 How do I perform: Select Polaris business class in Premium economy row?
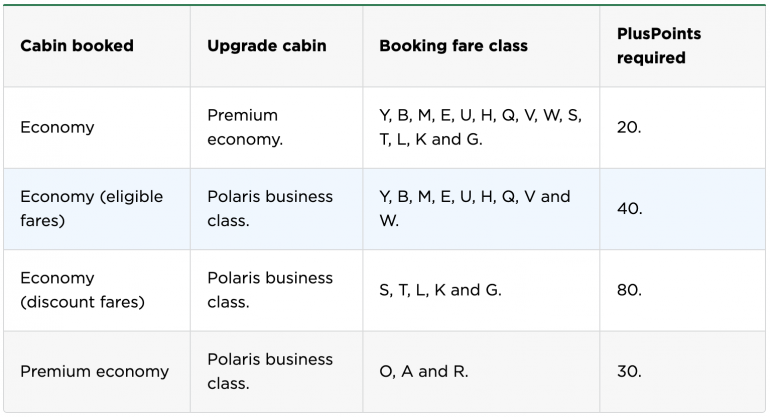[270, 371]
